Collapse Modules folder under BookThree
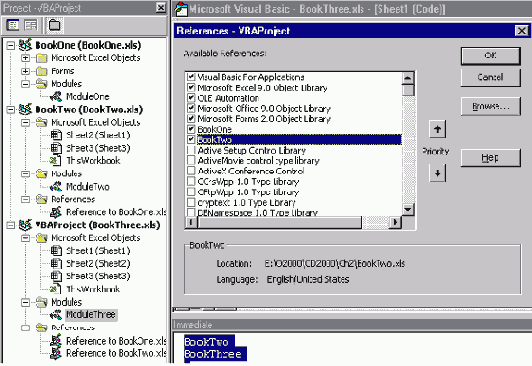Viewport: 532px width, 366px height. [25, 302]
